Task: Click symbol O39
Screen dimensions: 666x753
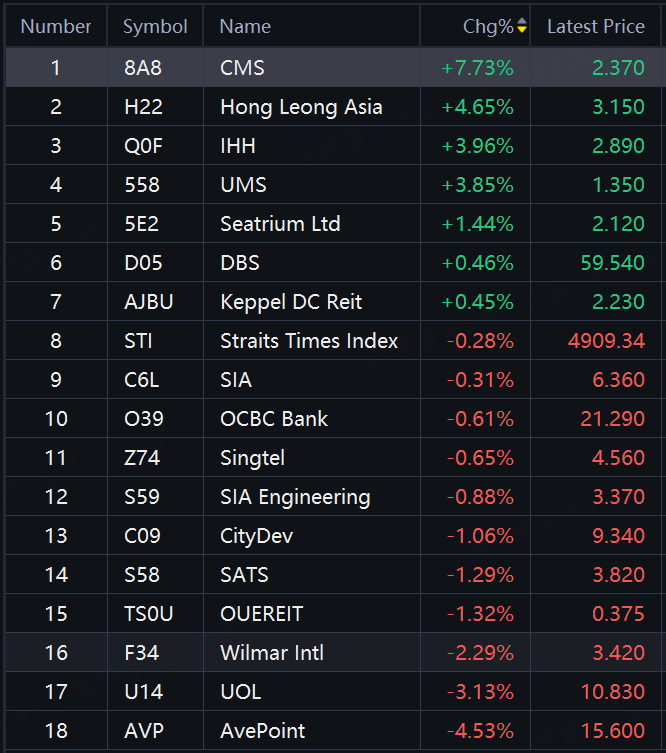Action: pos(144,419)
